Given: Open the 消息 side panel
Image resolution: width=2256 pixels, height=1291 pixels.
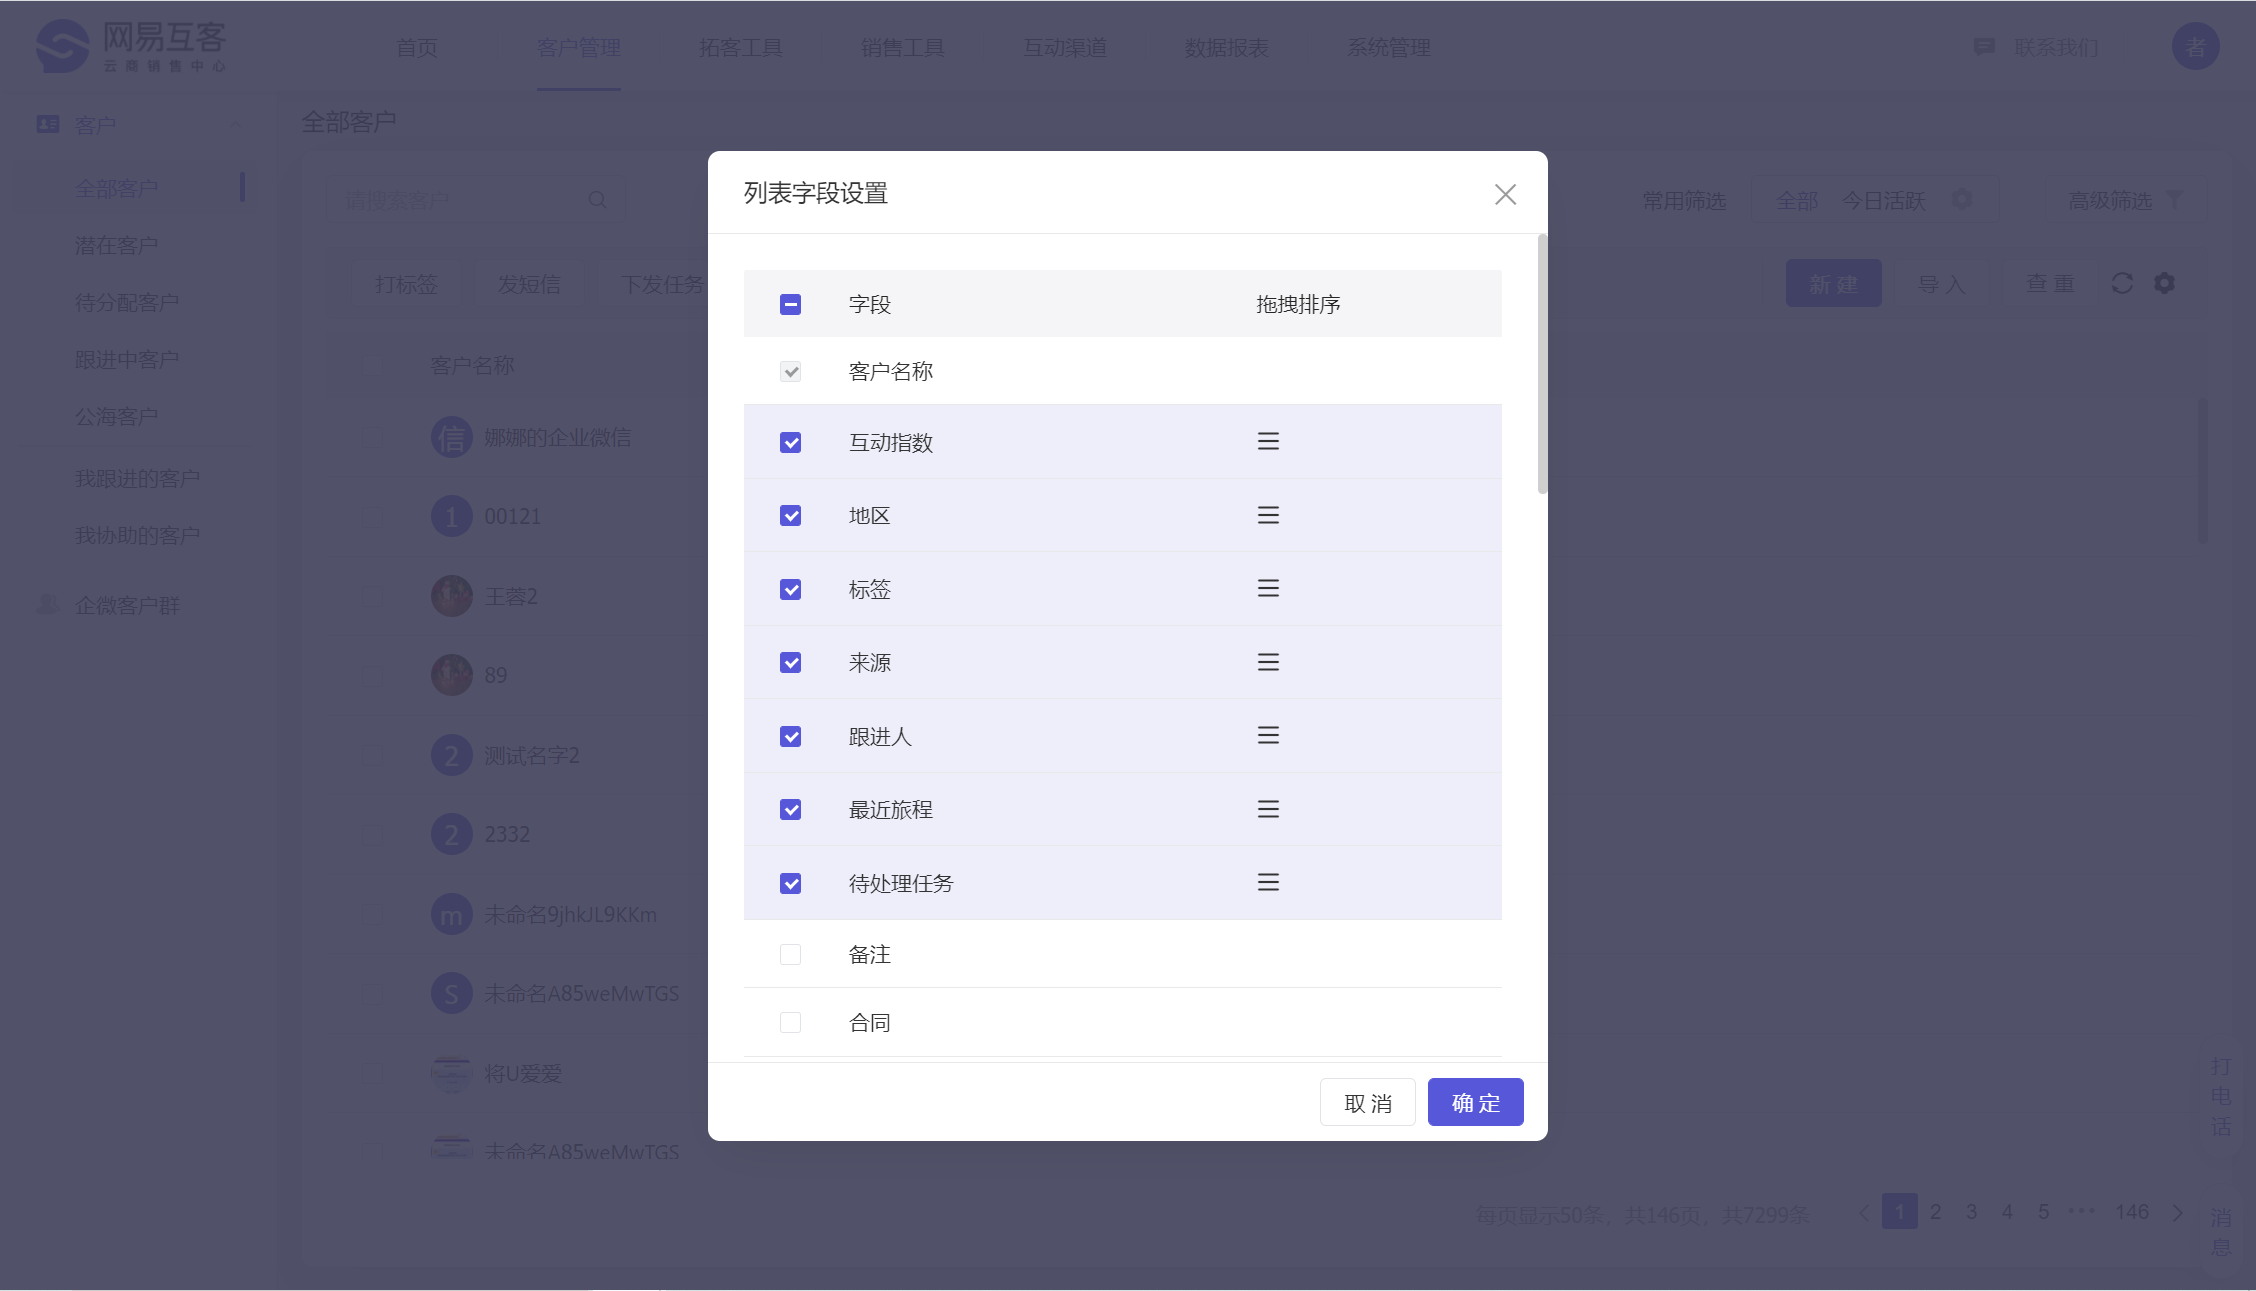Looking at the screenshot, I should pos(2220,1232).
